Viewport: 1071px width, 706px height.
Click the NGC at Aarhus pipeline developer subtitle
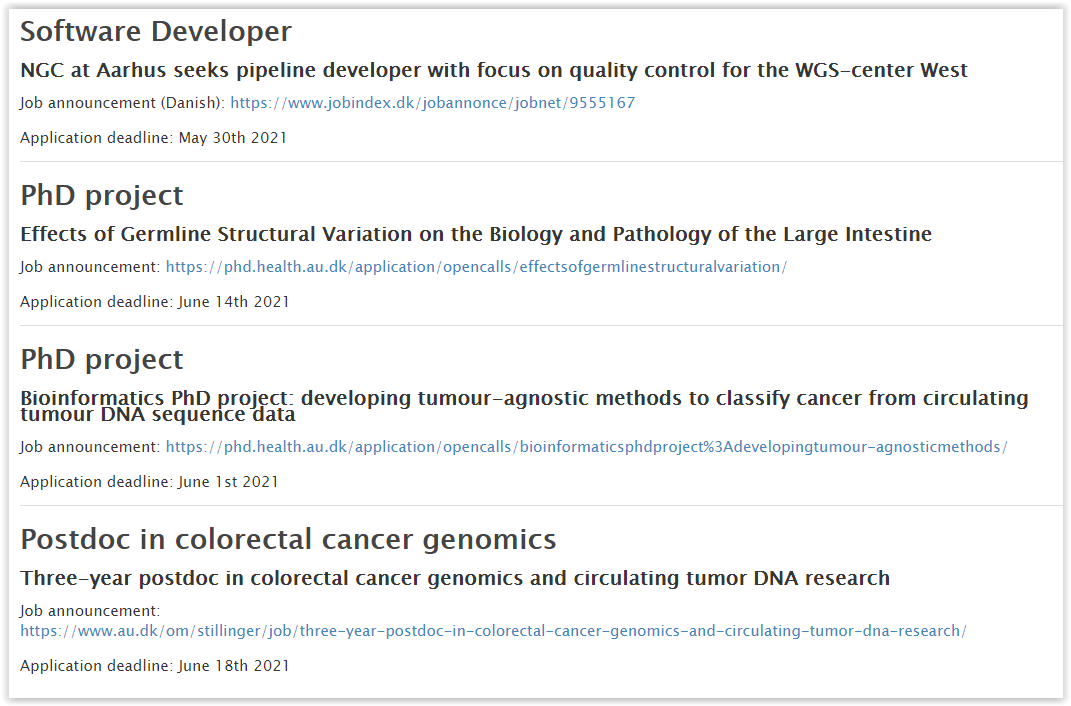494,70
